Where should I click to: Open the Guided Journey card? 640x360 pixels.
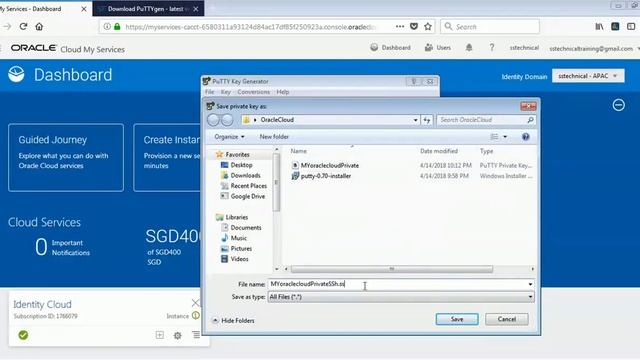[66, 158]
